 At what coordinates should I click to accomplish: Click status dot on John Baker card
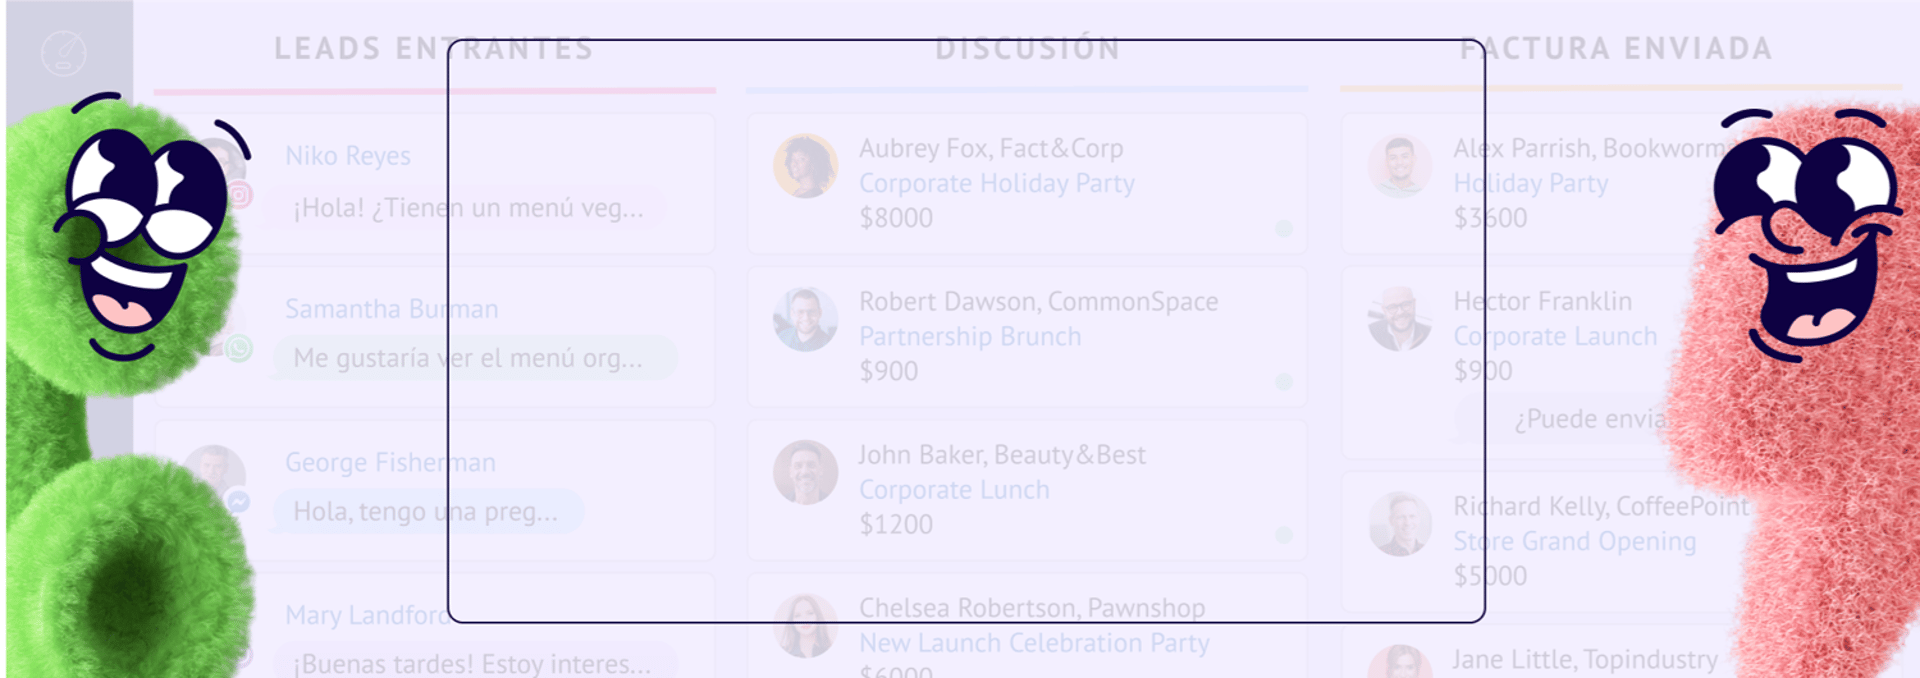pos(1284,535)
